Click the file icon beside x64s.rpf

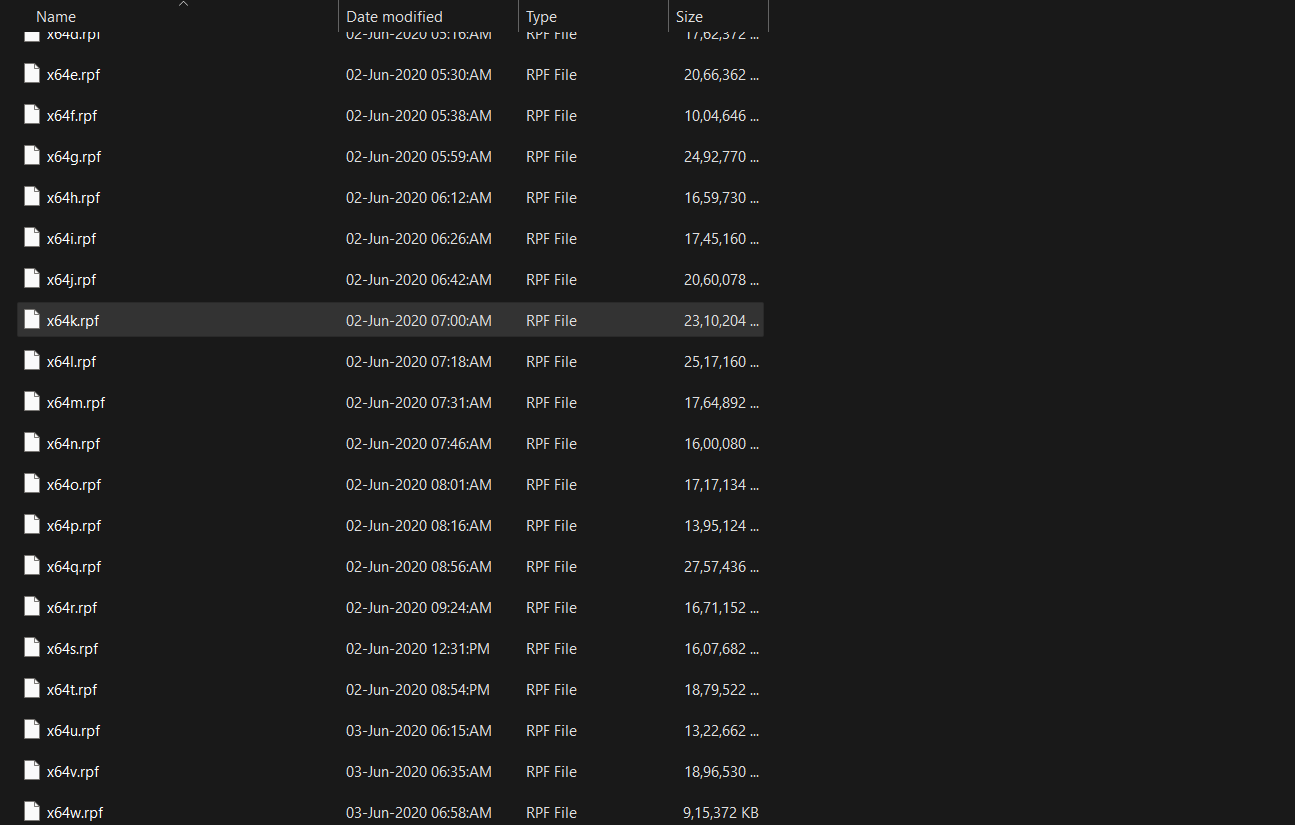tap(31, 648)
